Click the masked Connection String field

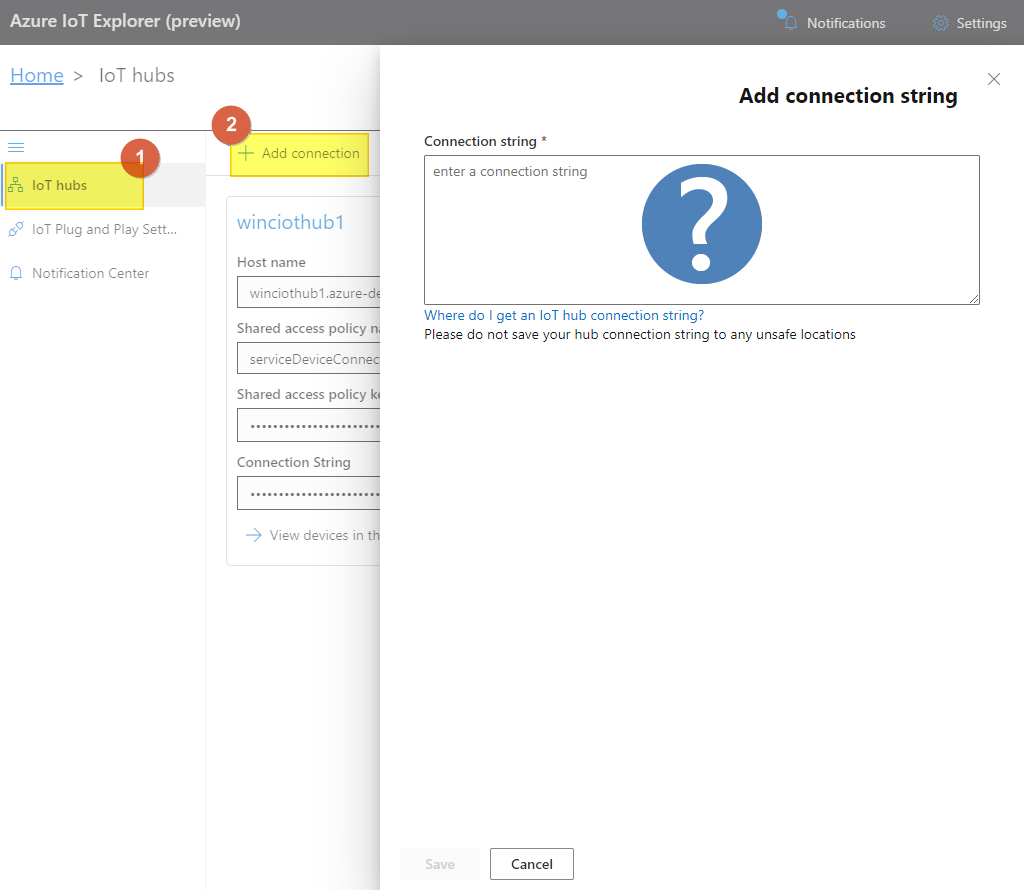pyautogui.click(x=308, y=494)
